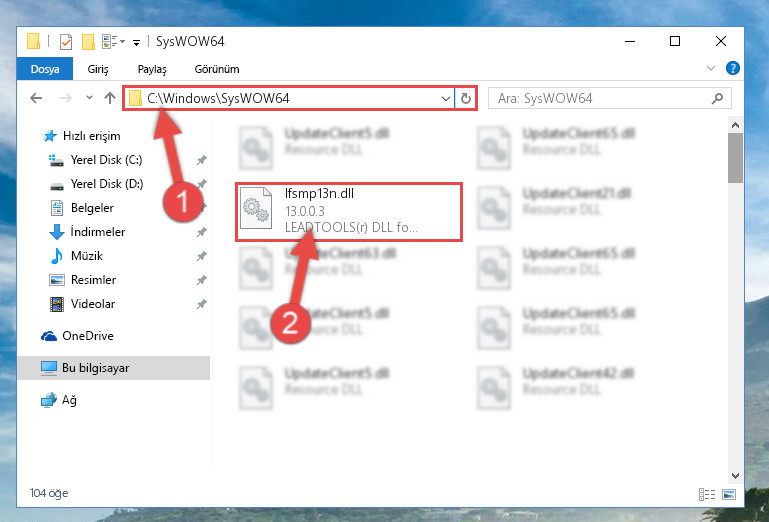Open Resimler in the navigation pane

93,280
